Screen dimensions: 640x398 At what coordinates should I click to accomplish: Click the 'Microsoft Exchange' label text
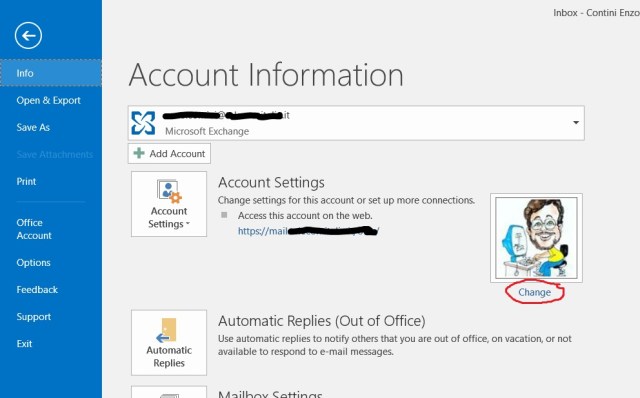pyautogui.click(x=207, y=131)
